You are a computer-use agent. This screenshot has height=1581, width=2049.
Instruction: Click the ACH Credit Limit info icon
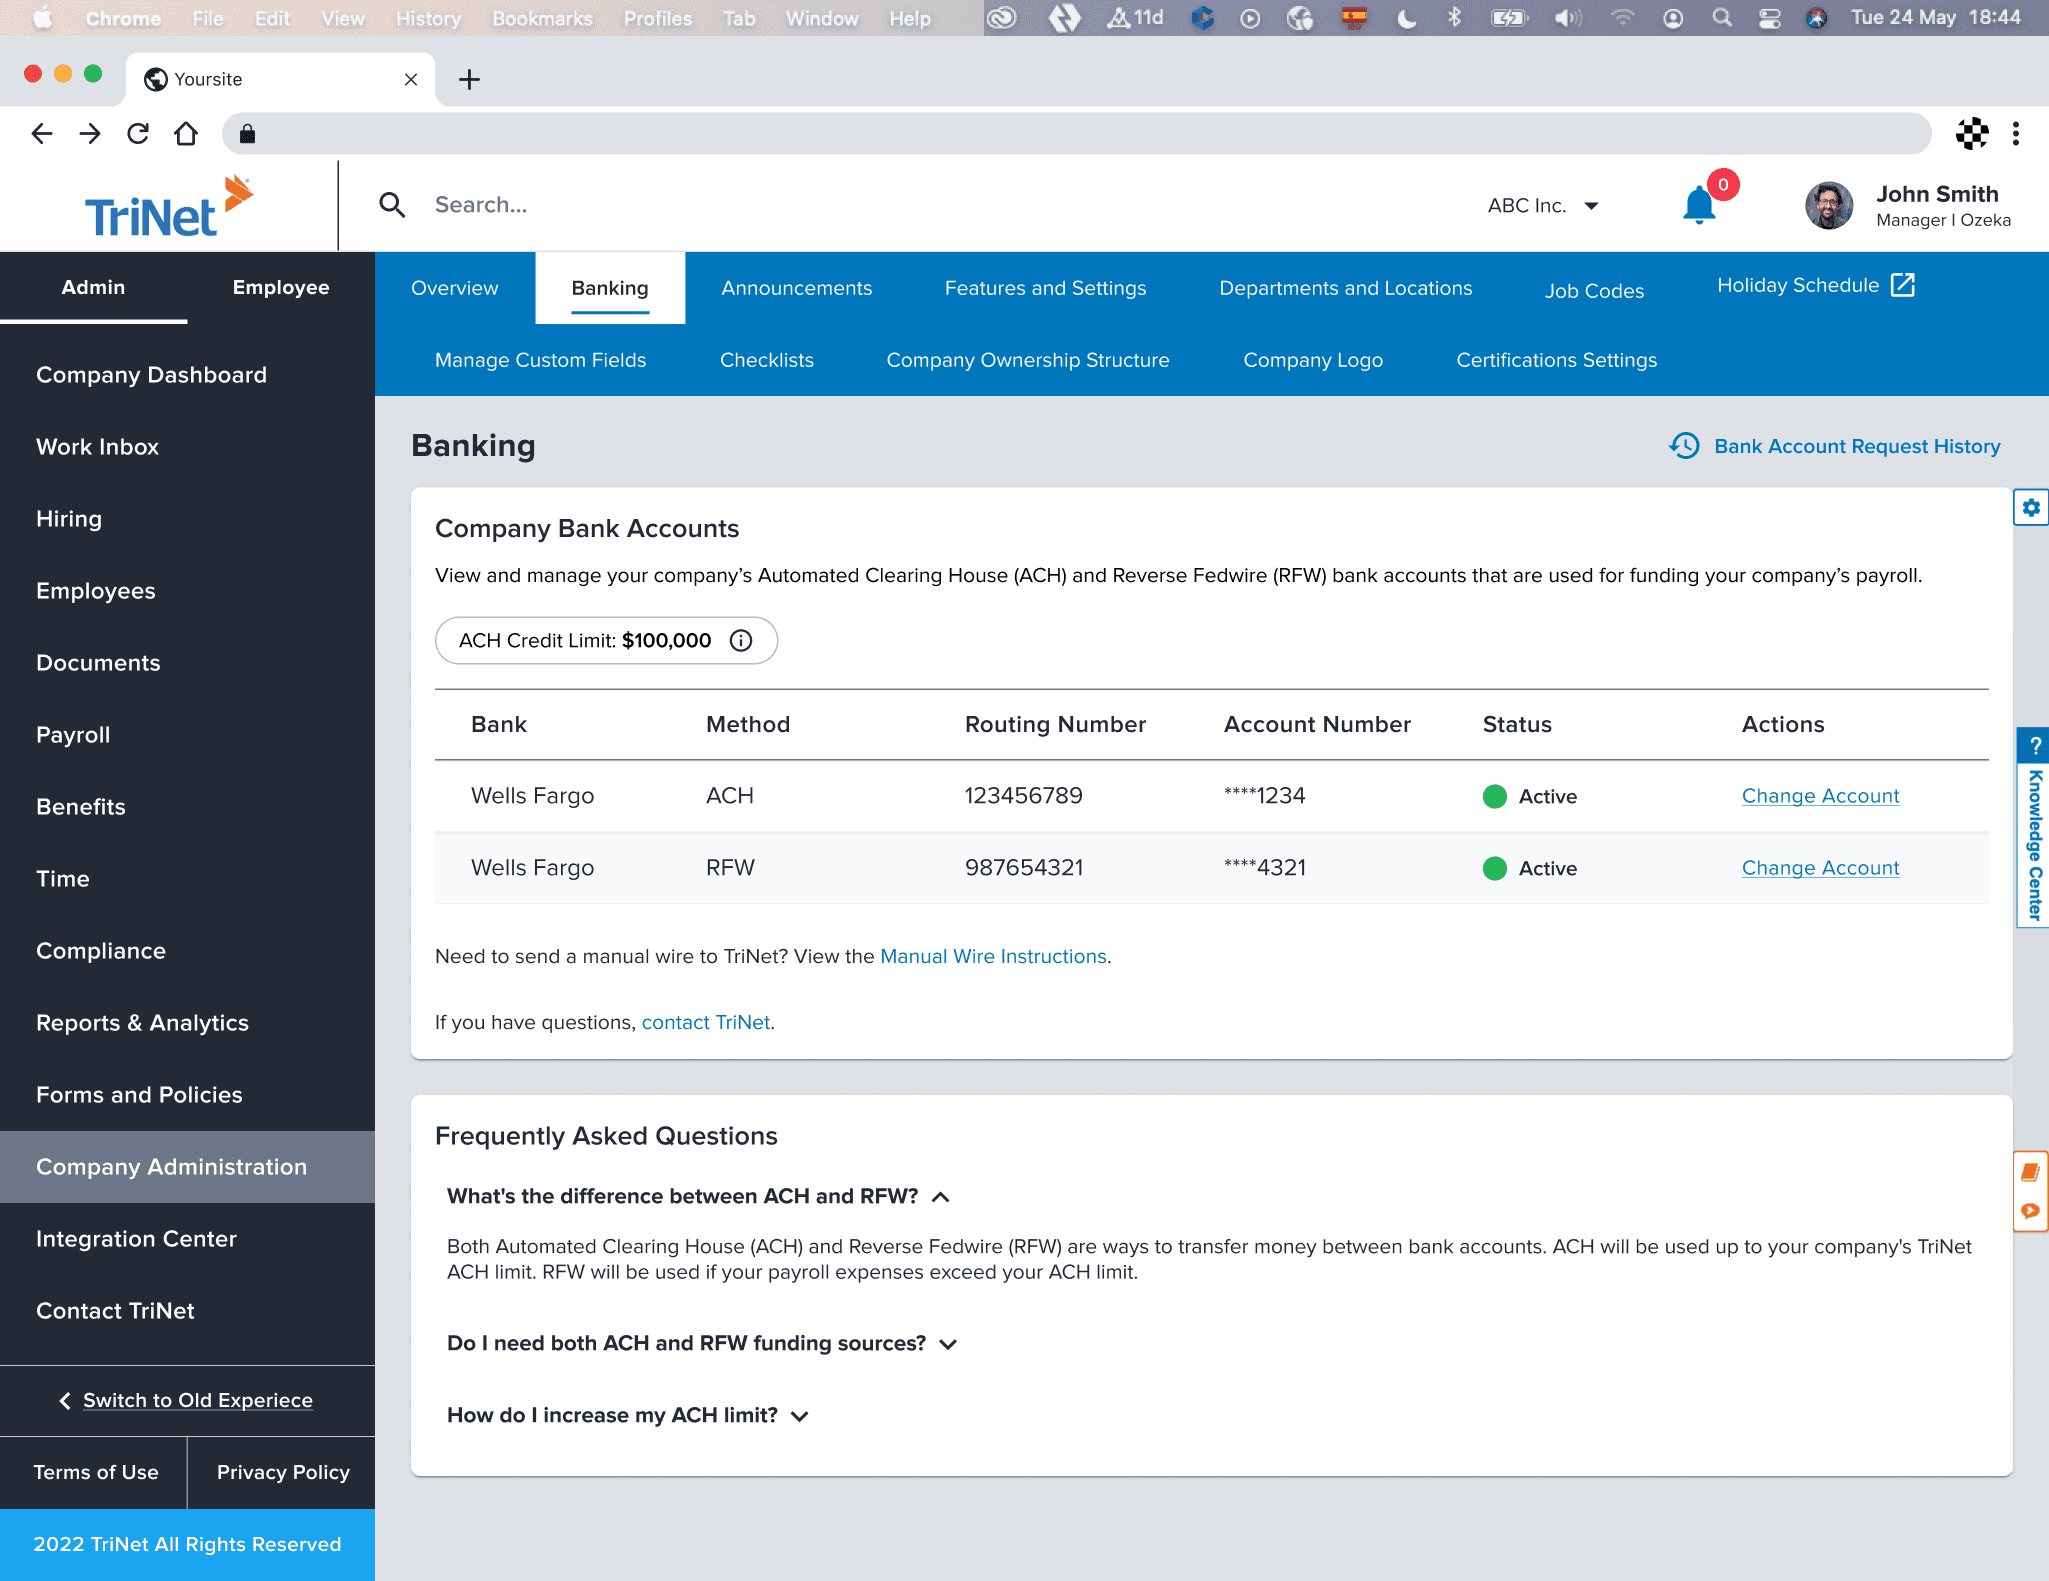pos(741,641)
